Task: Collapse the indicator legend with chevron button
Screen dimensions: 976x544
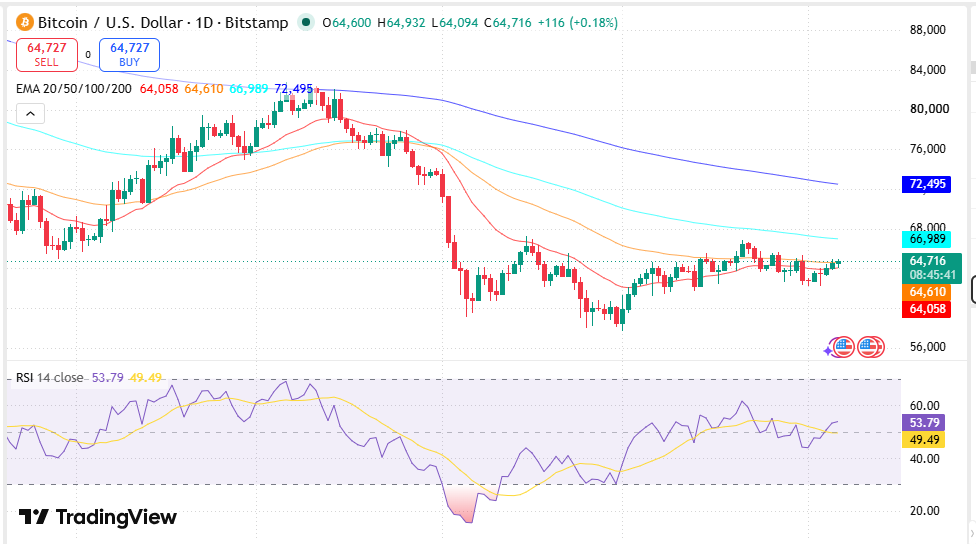Action: point(30,114)
